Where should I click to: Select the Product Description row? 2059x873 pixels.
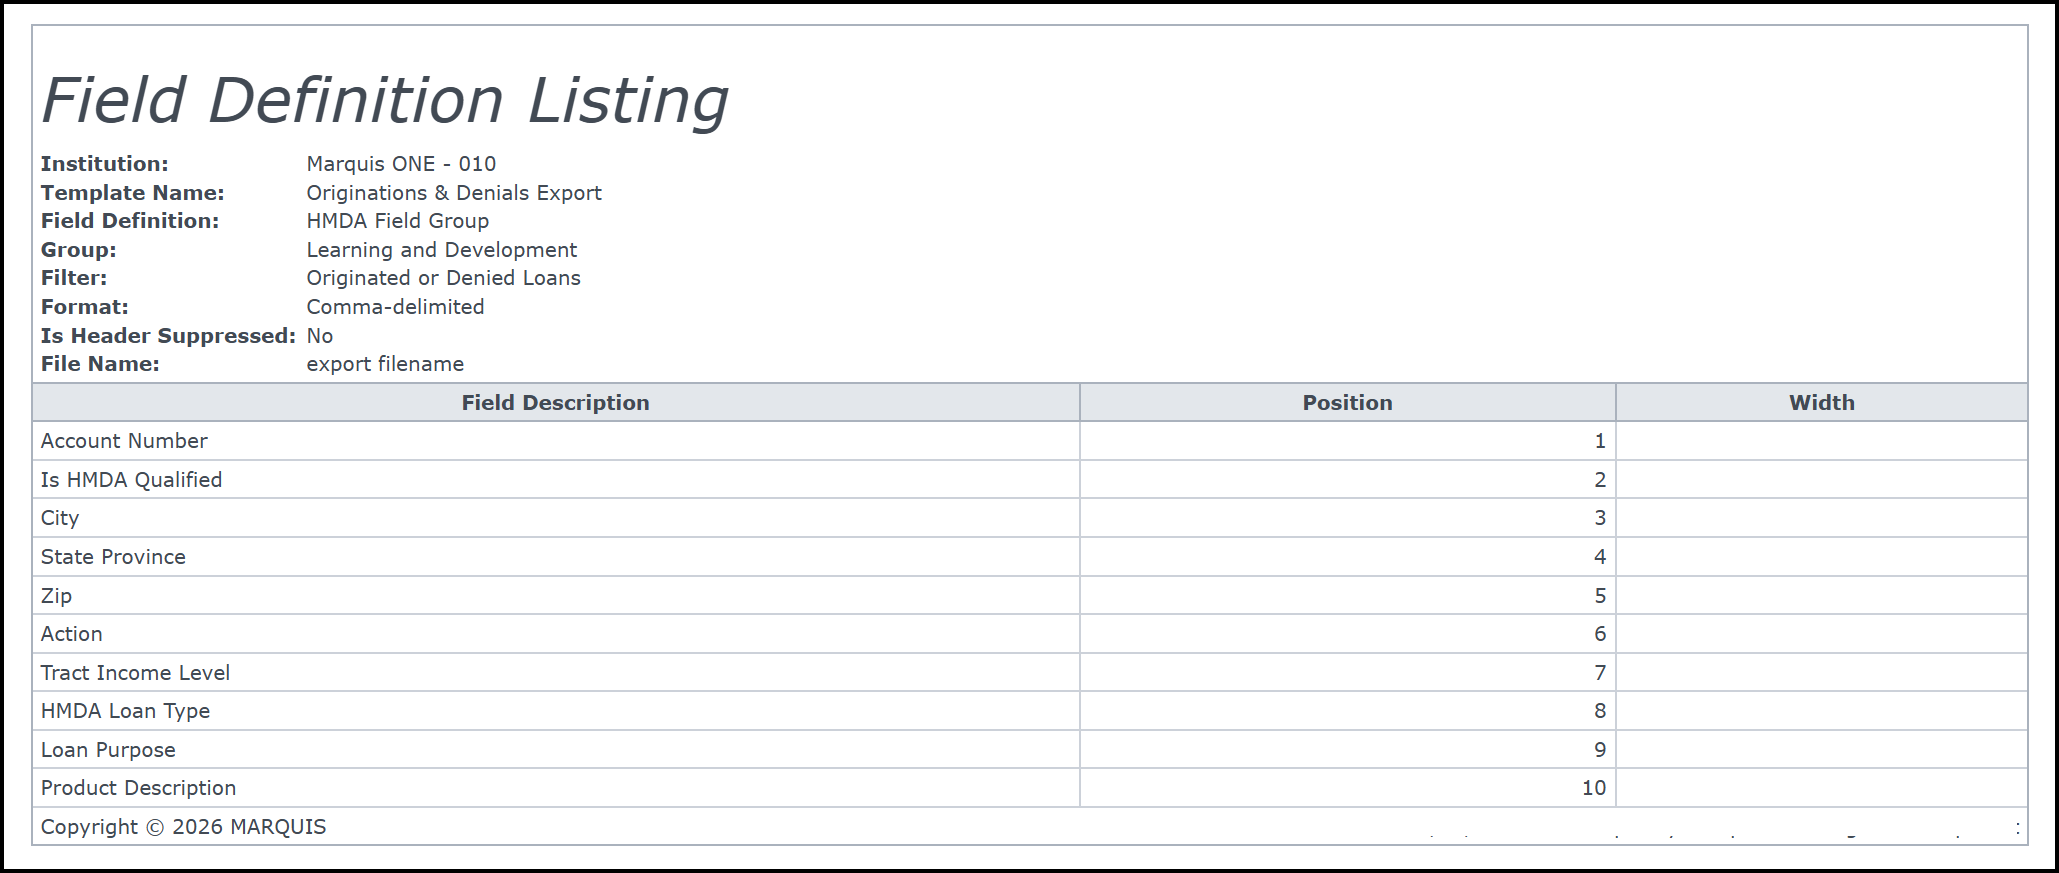pyautogui.click(x=1030, y=788)
